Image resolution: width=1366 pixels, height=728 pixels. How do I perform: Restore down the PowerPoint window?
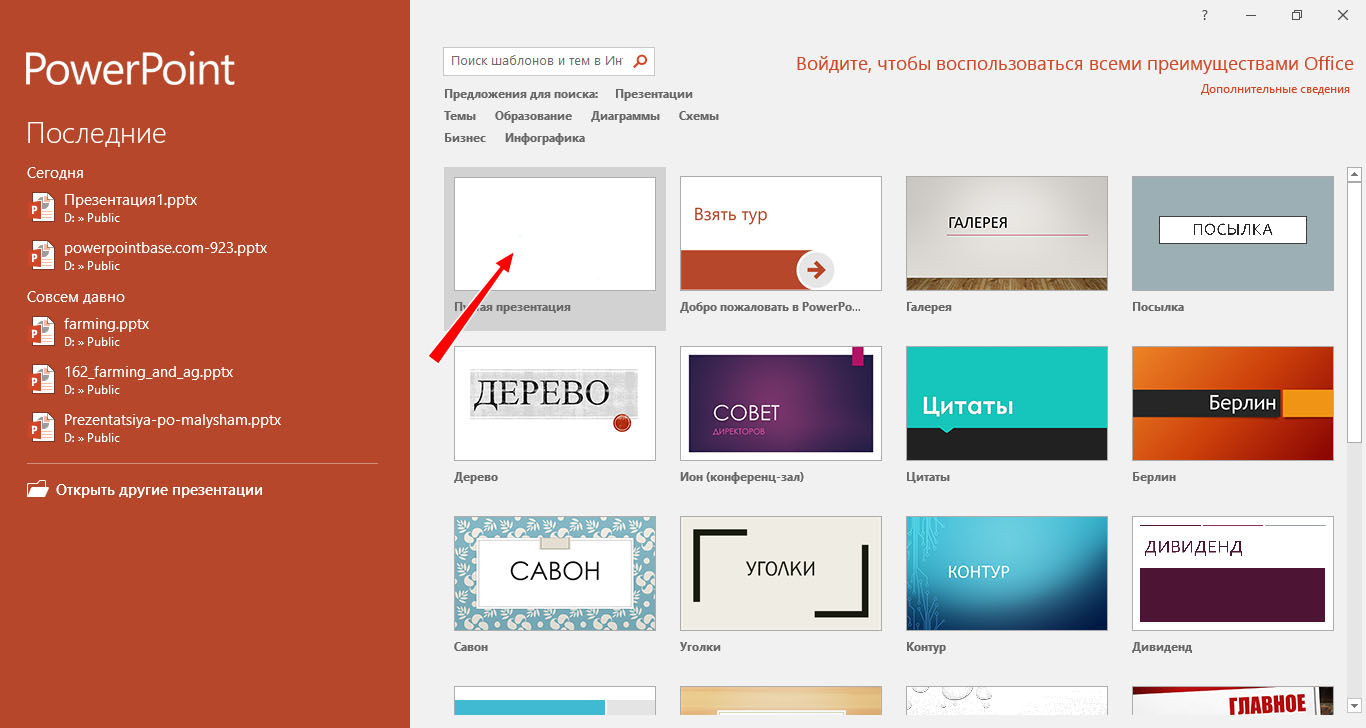[x=1297, y=15]
